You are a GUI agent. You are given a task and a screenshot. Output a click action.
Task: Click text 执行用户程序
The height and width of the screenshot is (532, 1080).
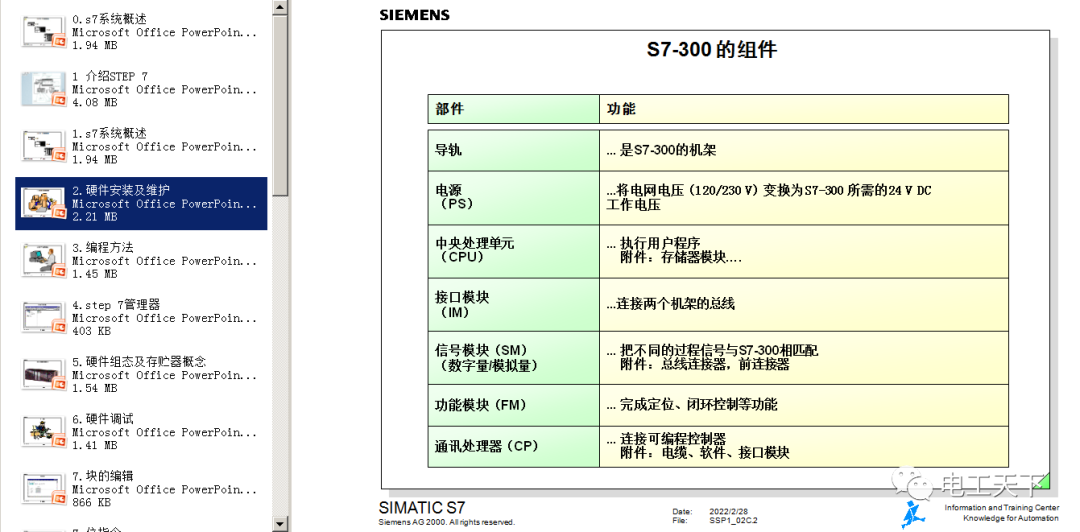(x=660, y=243)
